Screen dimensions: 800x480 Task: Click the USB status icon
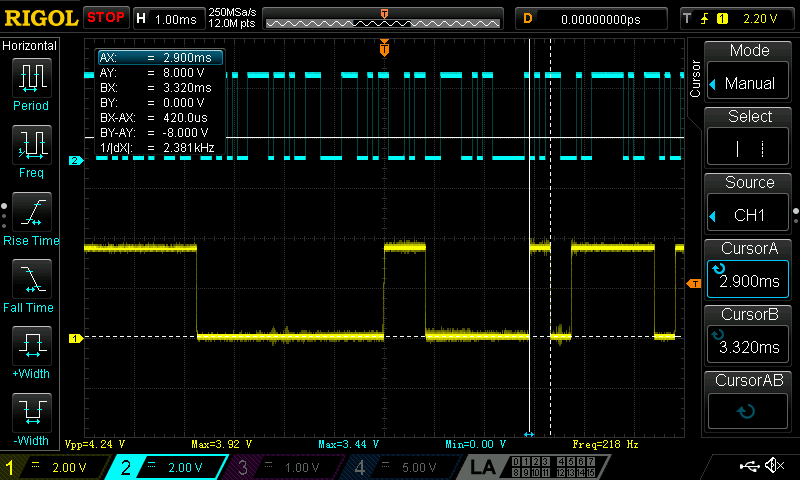pos(749,466)
